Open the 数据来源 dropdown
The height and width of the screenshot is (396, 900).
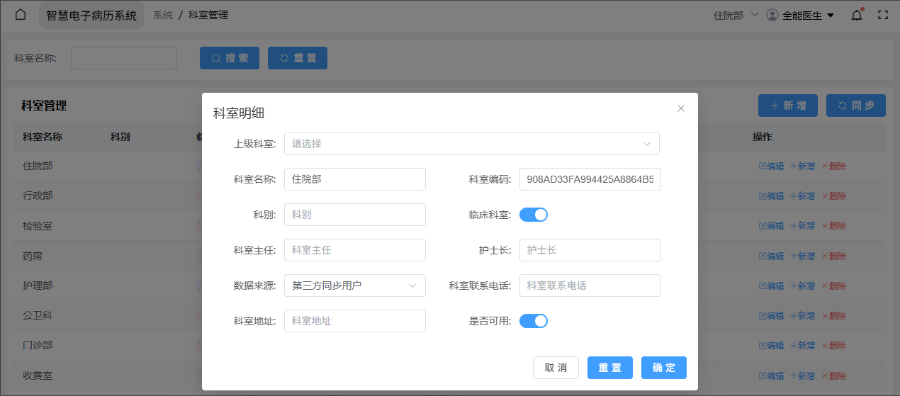[x=355, y=285]
